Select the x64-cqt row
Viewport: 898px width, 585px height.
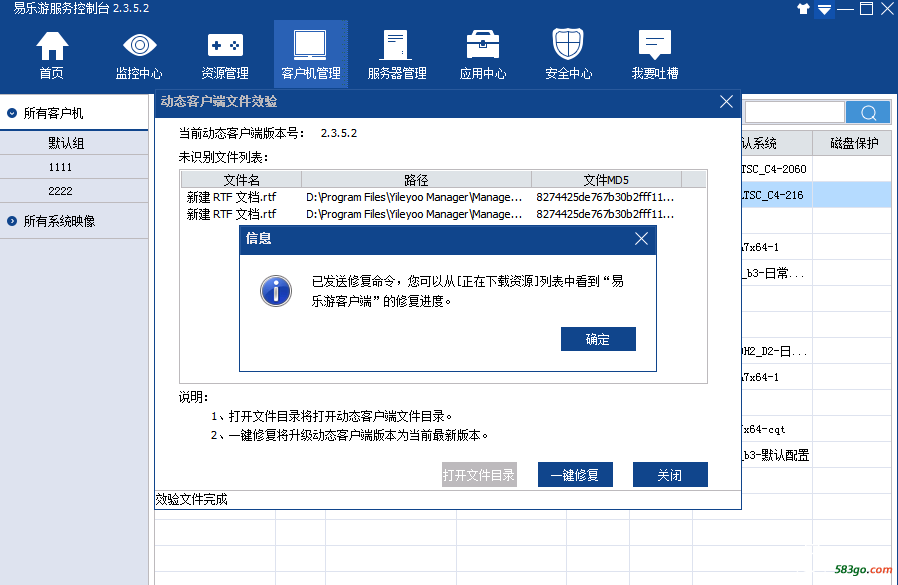coord(816,429)
